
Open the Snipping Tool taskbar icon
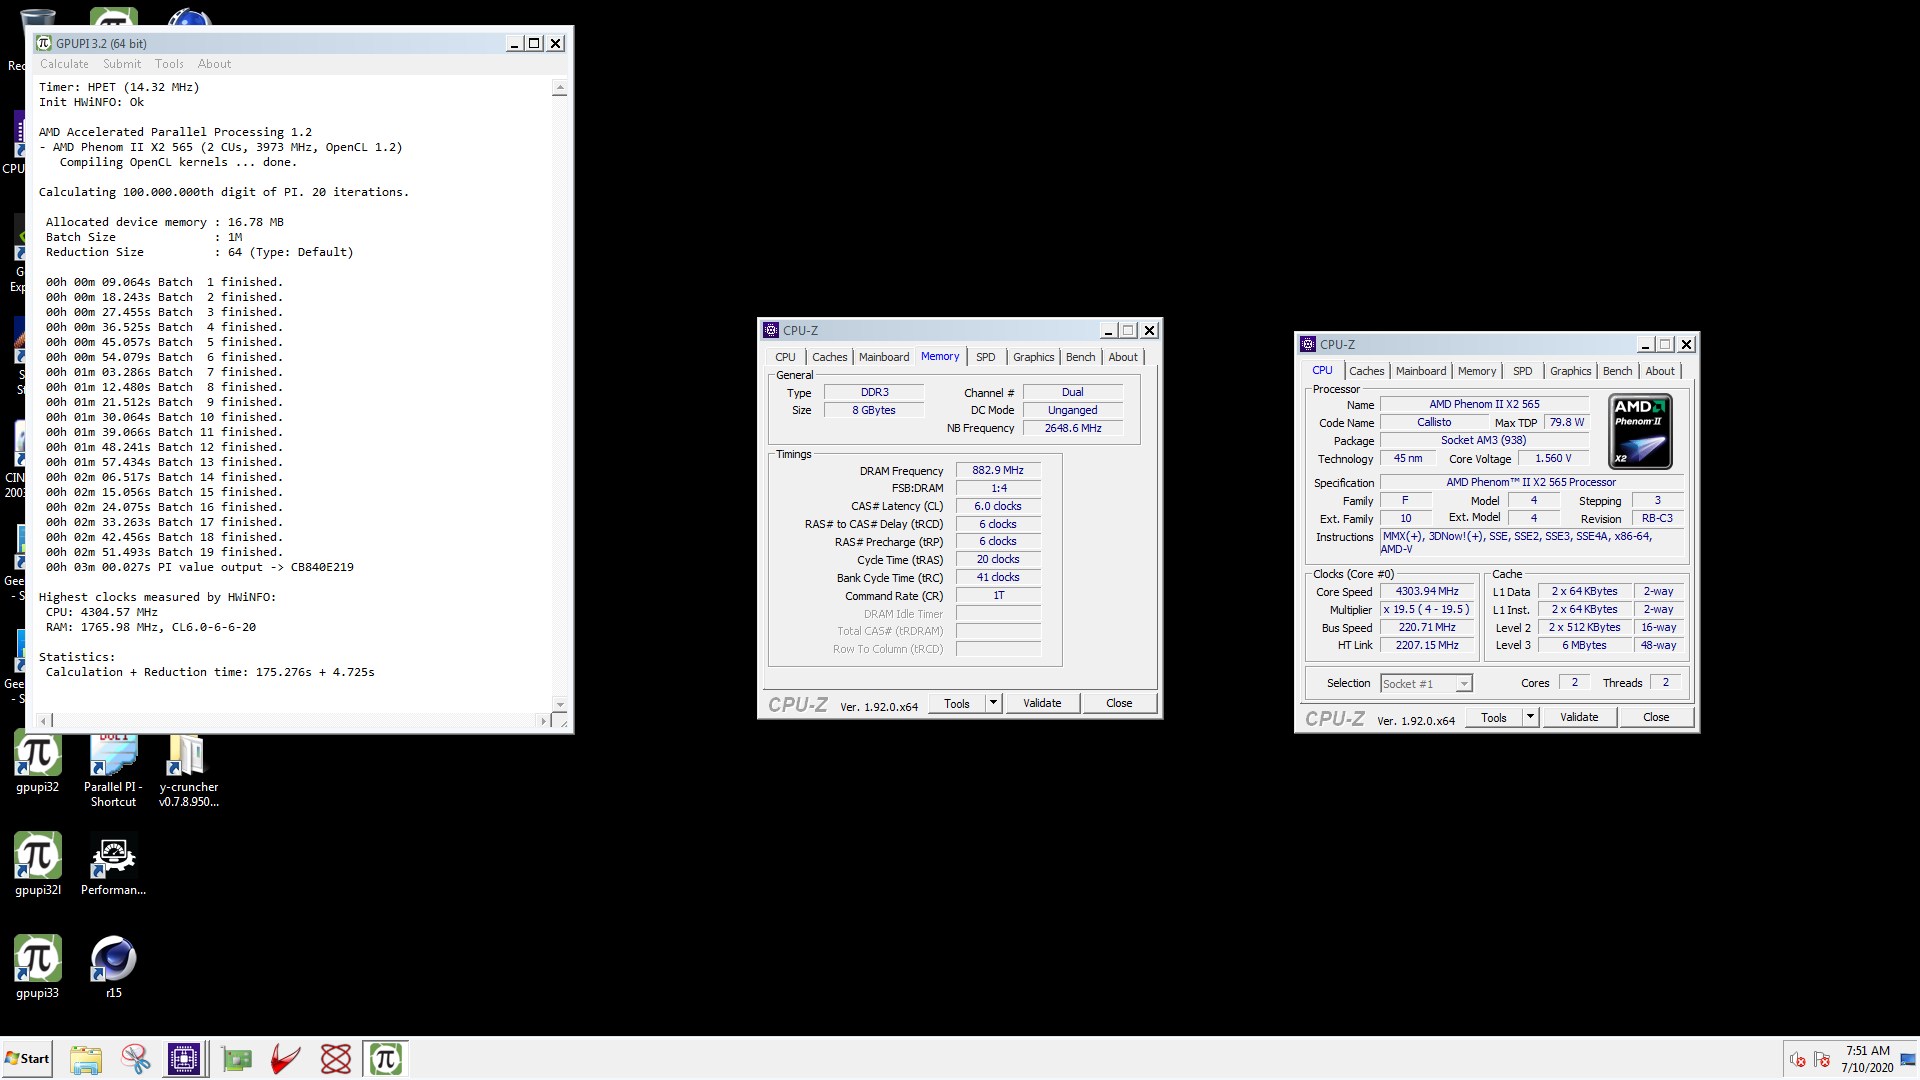[x=136, y=1059]
